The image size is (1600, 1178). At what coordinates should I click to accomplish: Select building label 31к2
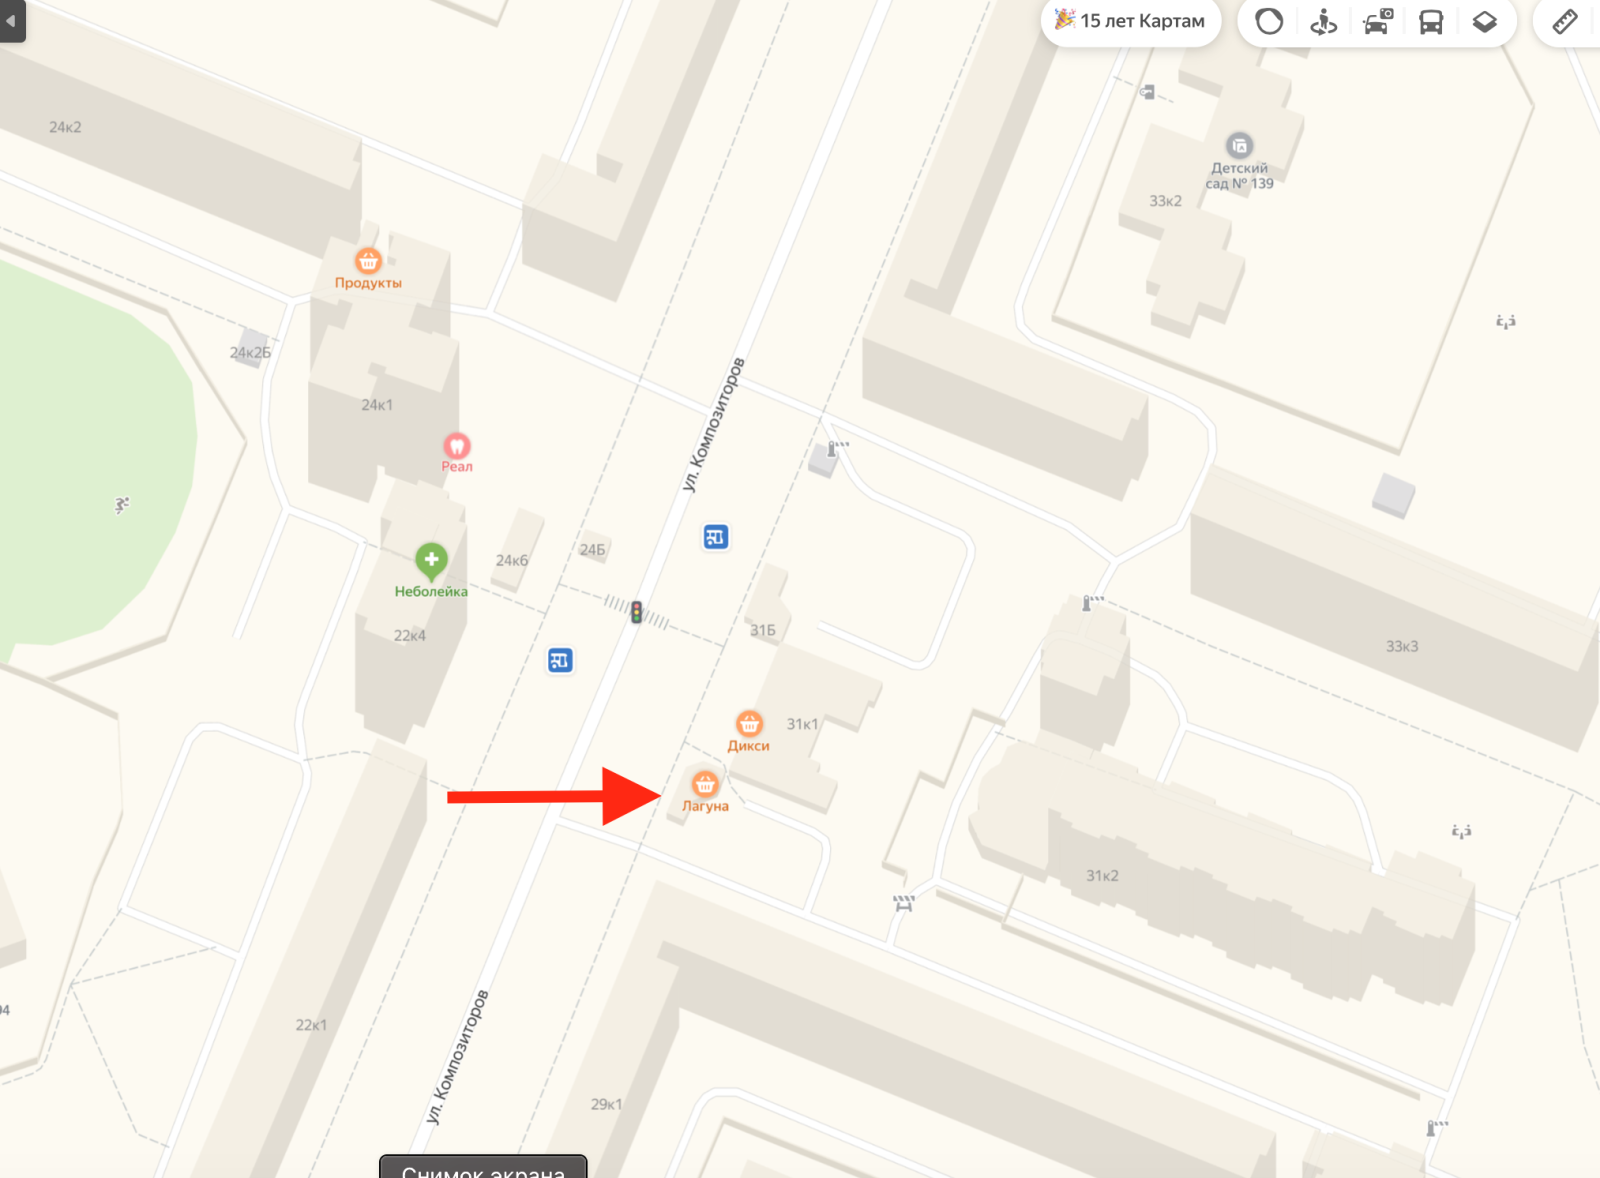coord(1102,875)
